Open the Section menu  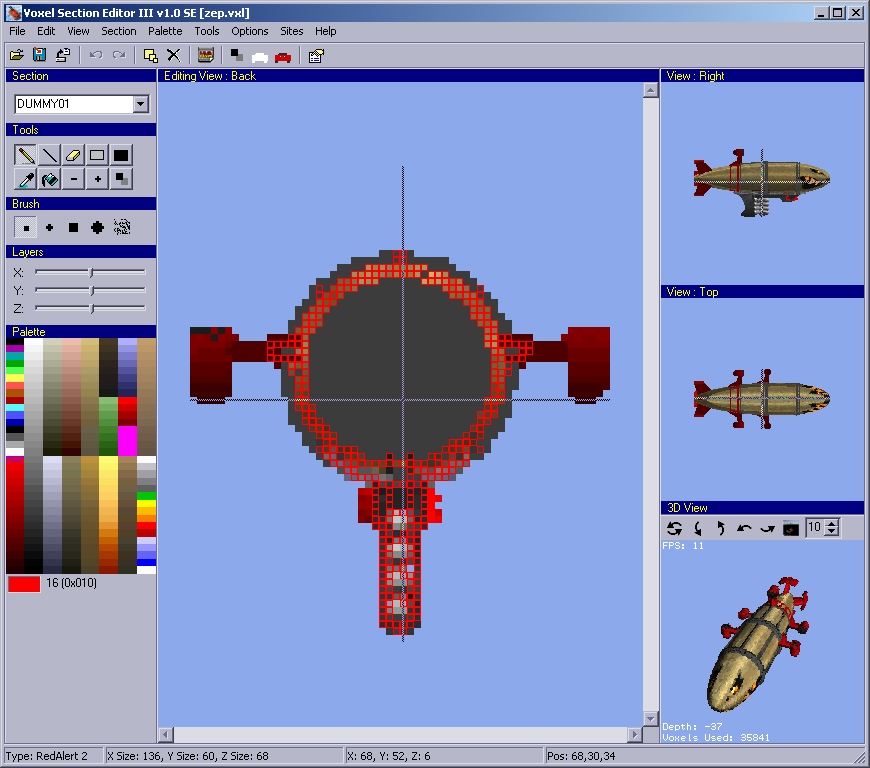click(118, 31)
